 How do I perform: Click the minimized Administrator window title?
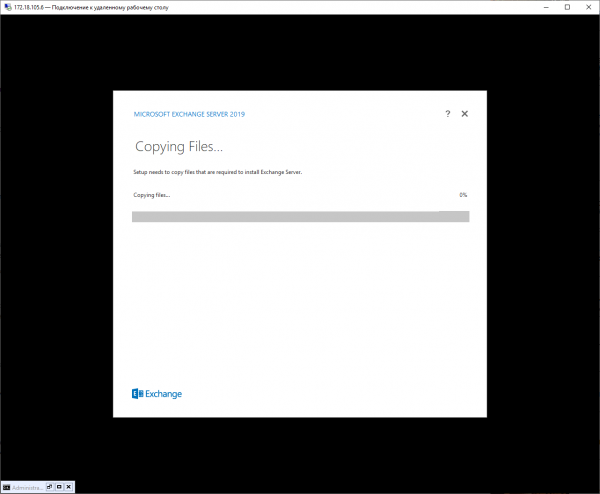coord(27,486)
